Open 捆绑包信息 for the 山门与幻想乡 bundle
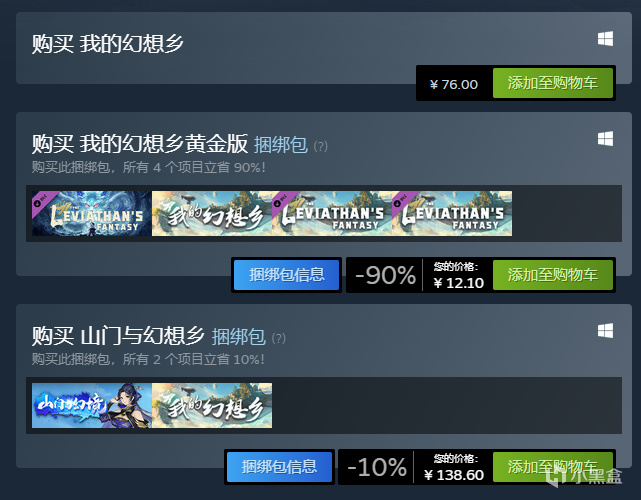641x500 pixels. click(279, 467)
